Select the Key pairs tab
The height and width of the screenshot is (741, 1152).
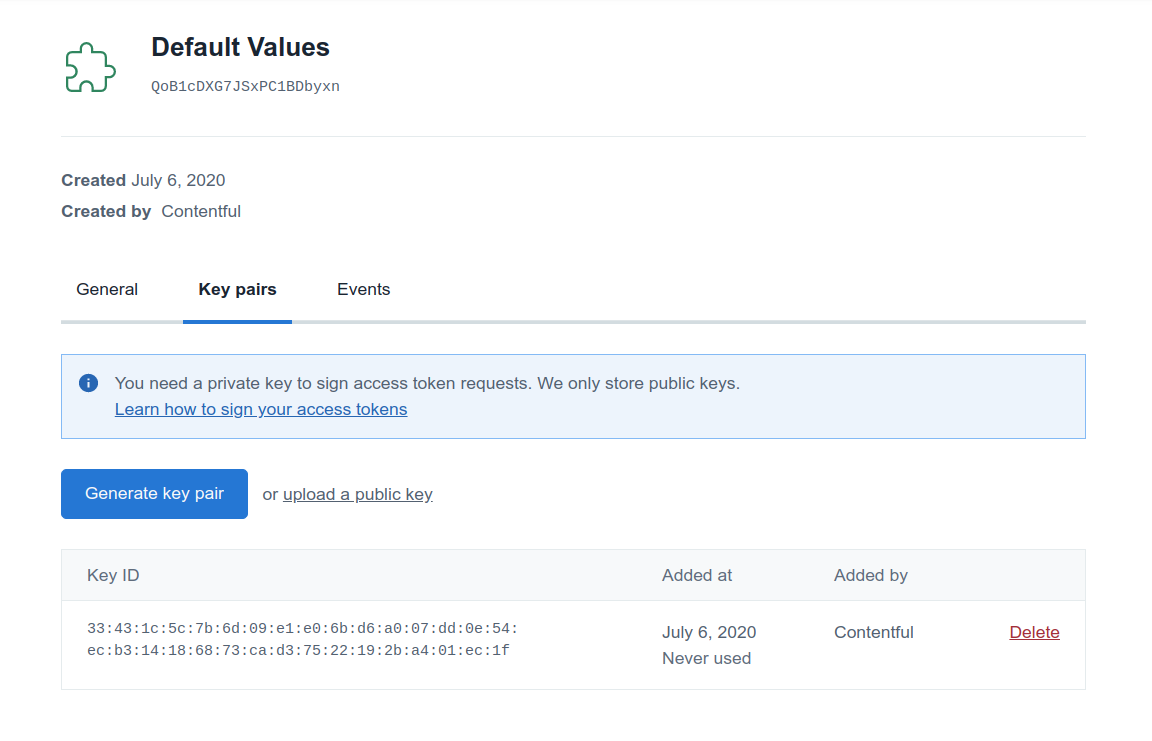click(237, 289)
